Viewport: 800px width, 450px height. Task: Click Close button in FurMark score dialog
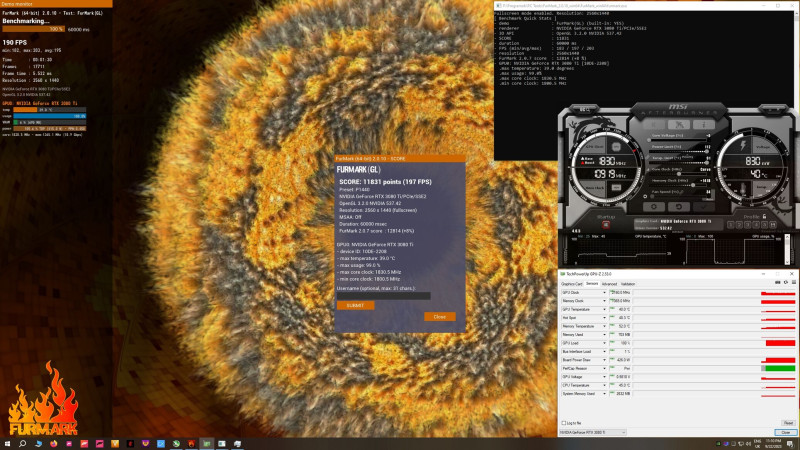point(440,316)
